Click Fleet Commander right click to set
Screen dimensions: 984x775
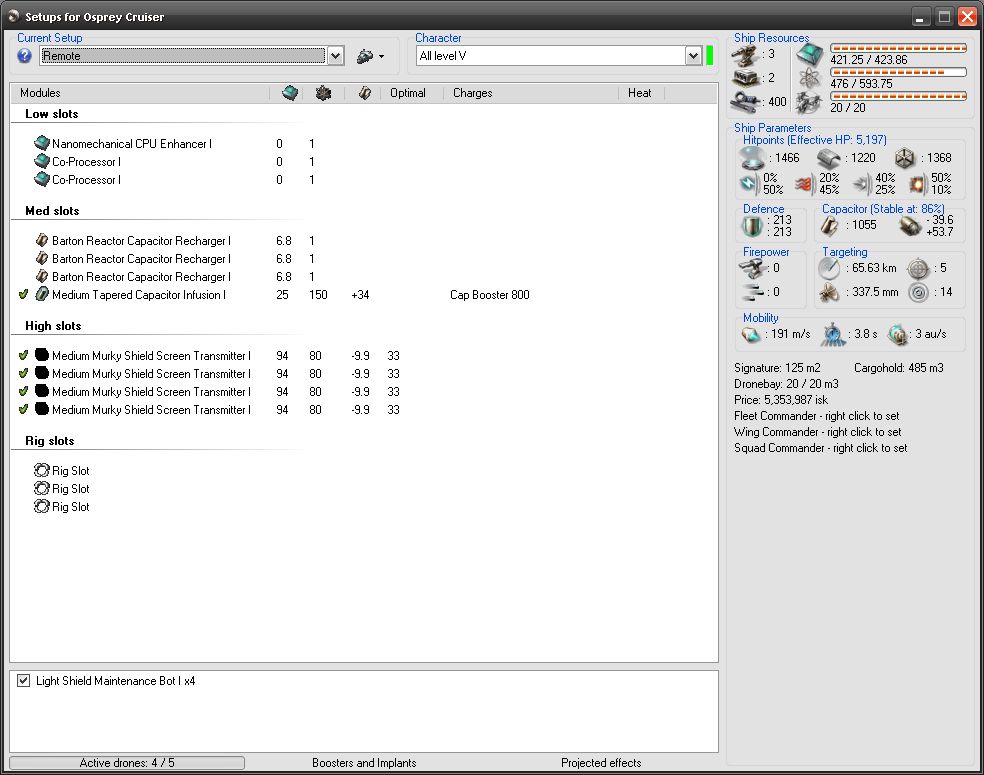(x=816, y=416)
